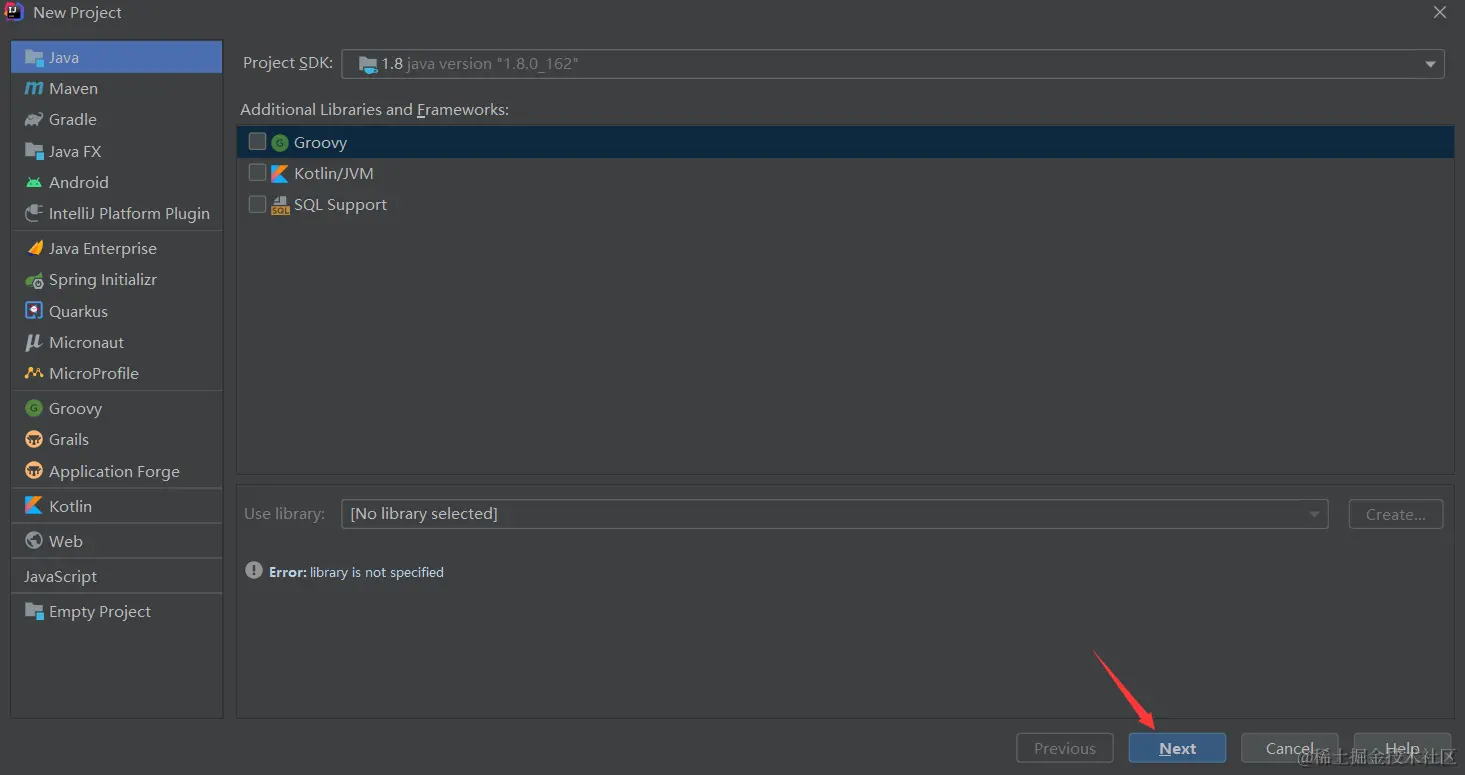The width and height of the screenshot is (1465, 775).
Task: Click the Cancel button
Action: click(1289, 748)
